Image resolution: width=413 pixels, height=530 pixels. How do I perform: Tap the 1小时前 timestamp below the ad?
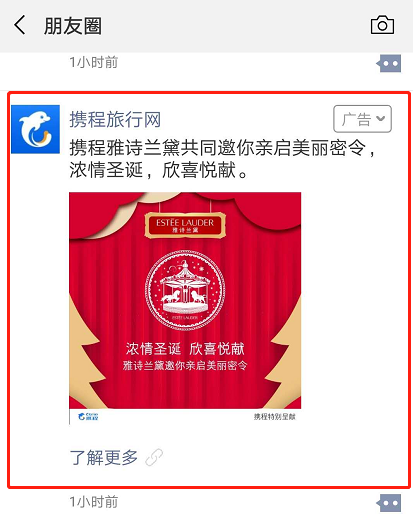point(94,502)
